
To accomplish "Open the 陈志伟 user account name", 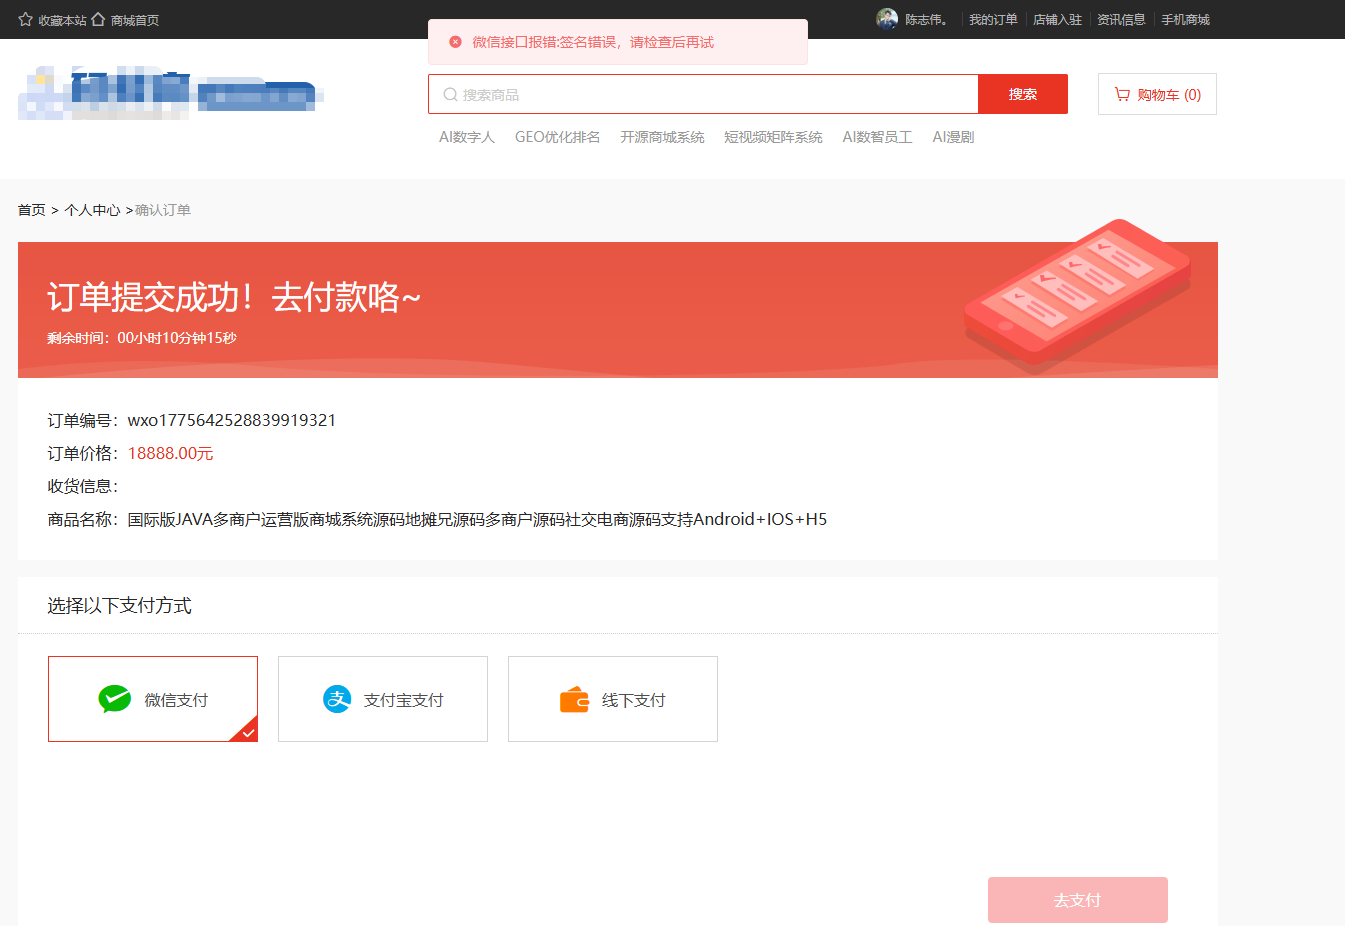I will [x=926, y=20].
